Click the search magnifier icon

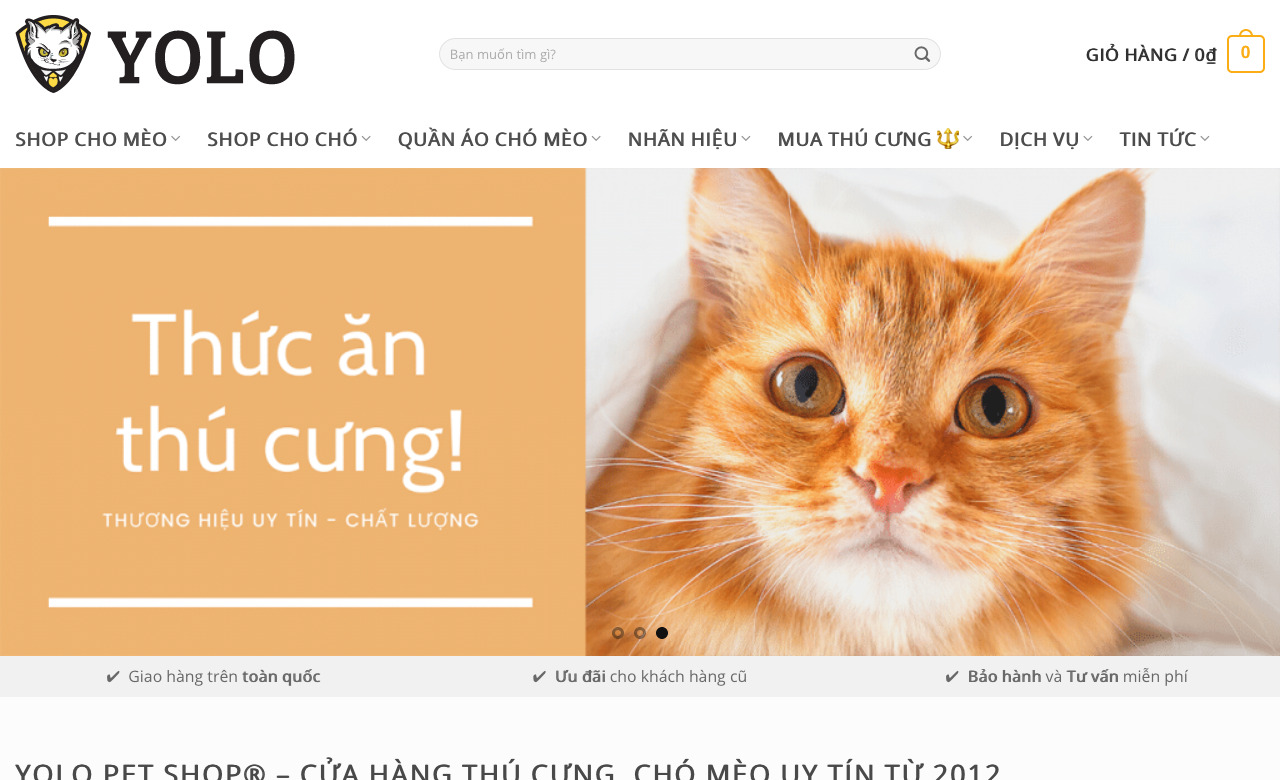coord(922,54)
